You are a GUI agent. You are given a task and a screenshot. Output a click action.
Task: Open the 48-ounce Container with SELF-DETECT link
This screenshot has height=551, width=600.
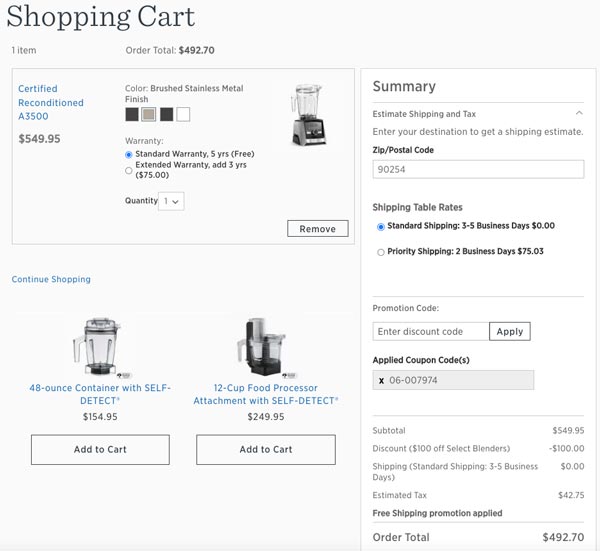coord(100,394)
